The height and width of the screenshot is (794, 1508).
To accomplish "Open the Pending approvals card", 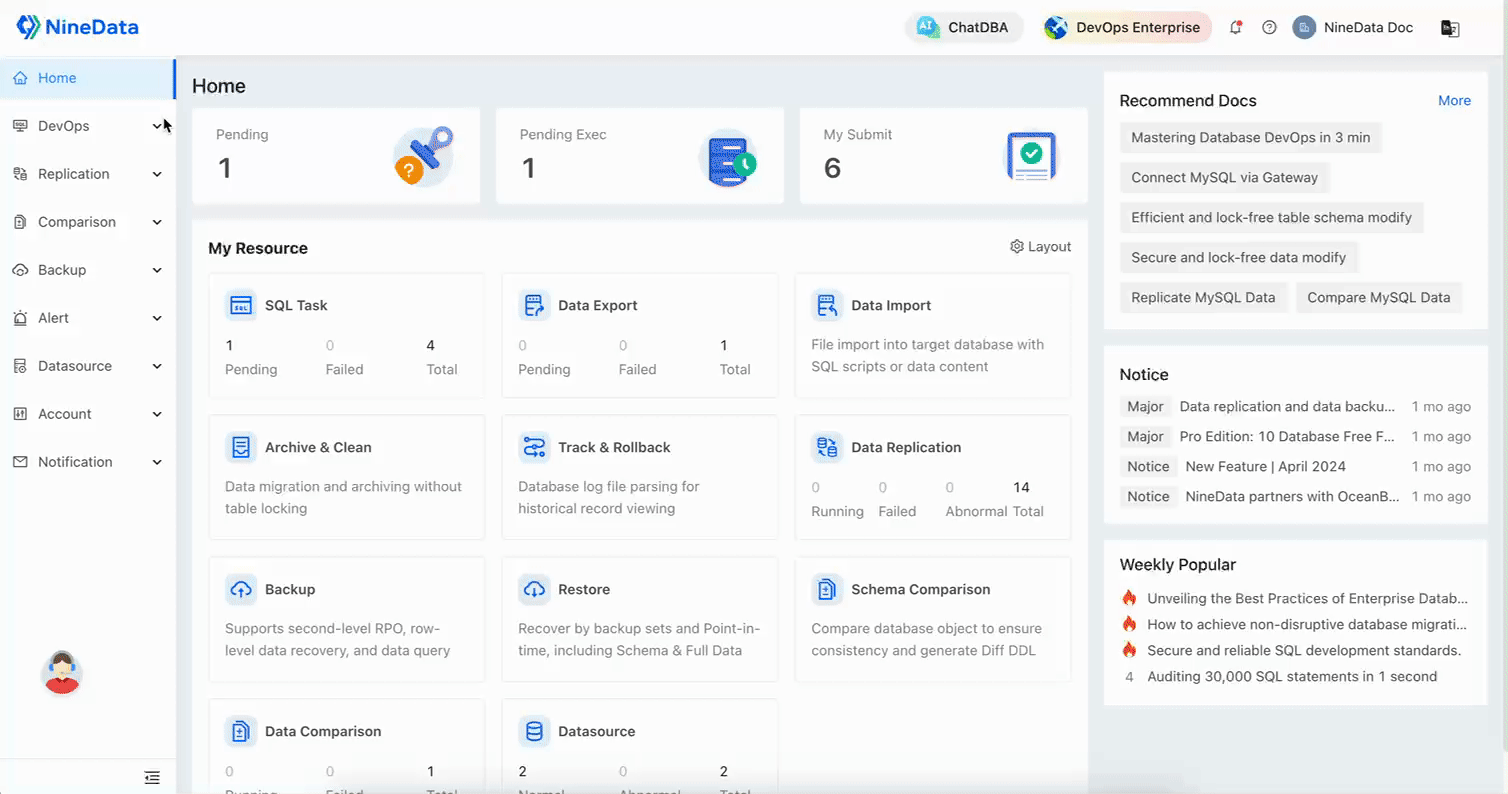I will [336, 156].
